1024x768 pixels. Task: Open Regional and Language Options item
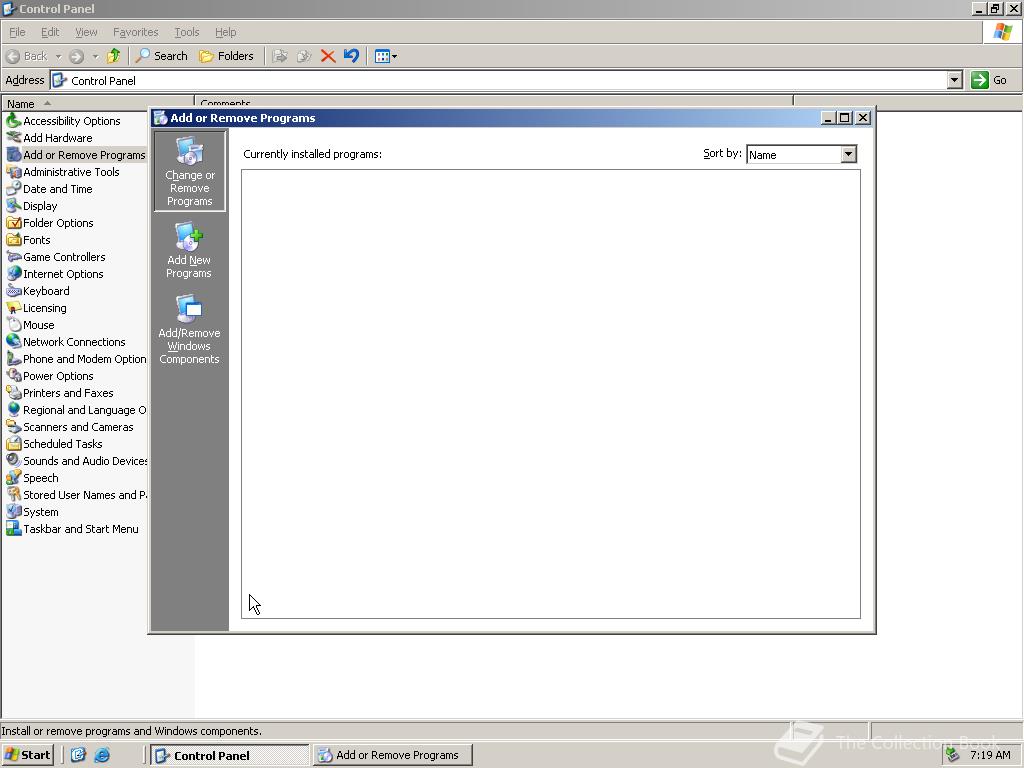[76, 409]
